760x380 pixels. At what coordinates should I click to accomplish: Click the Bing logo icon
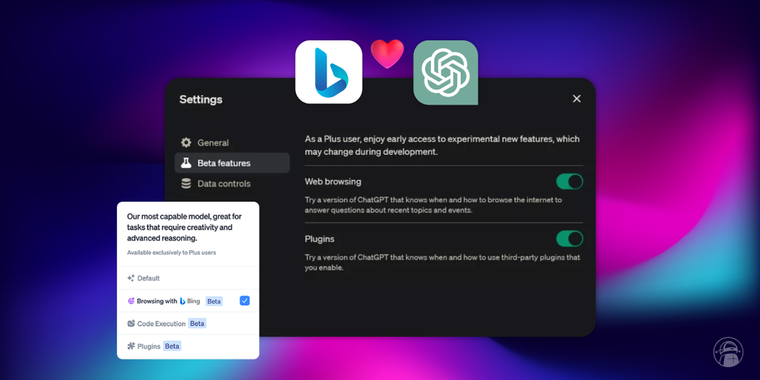point(329,72)
